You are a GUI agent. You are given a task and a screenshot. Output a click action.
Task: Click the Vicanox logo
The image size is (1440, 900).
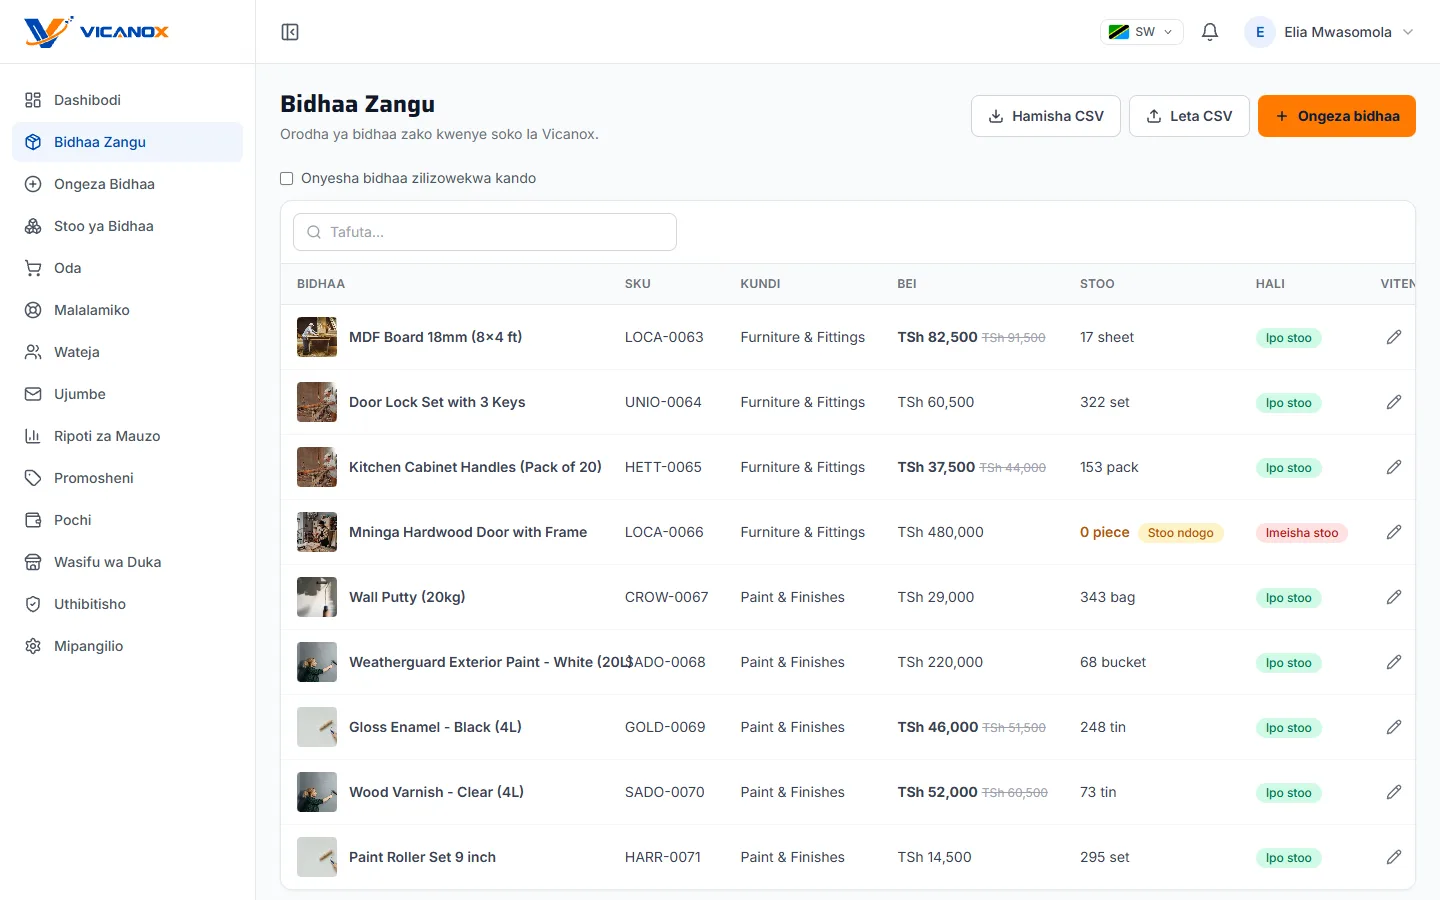point(97,32)
